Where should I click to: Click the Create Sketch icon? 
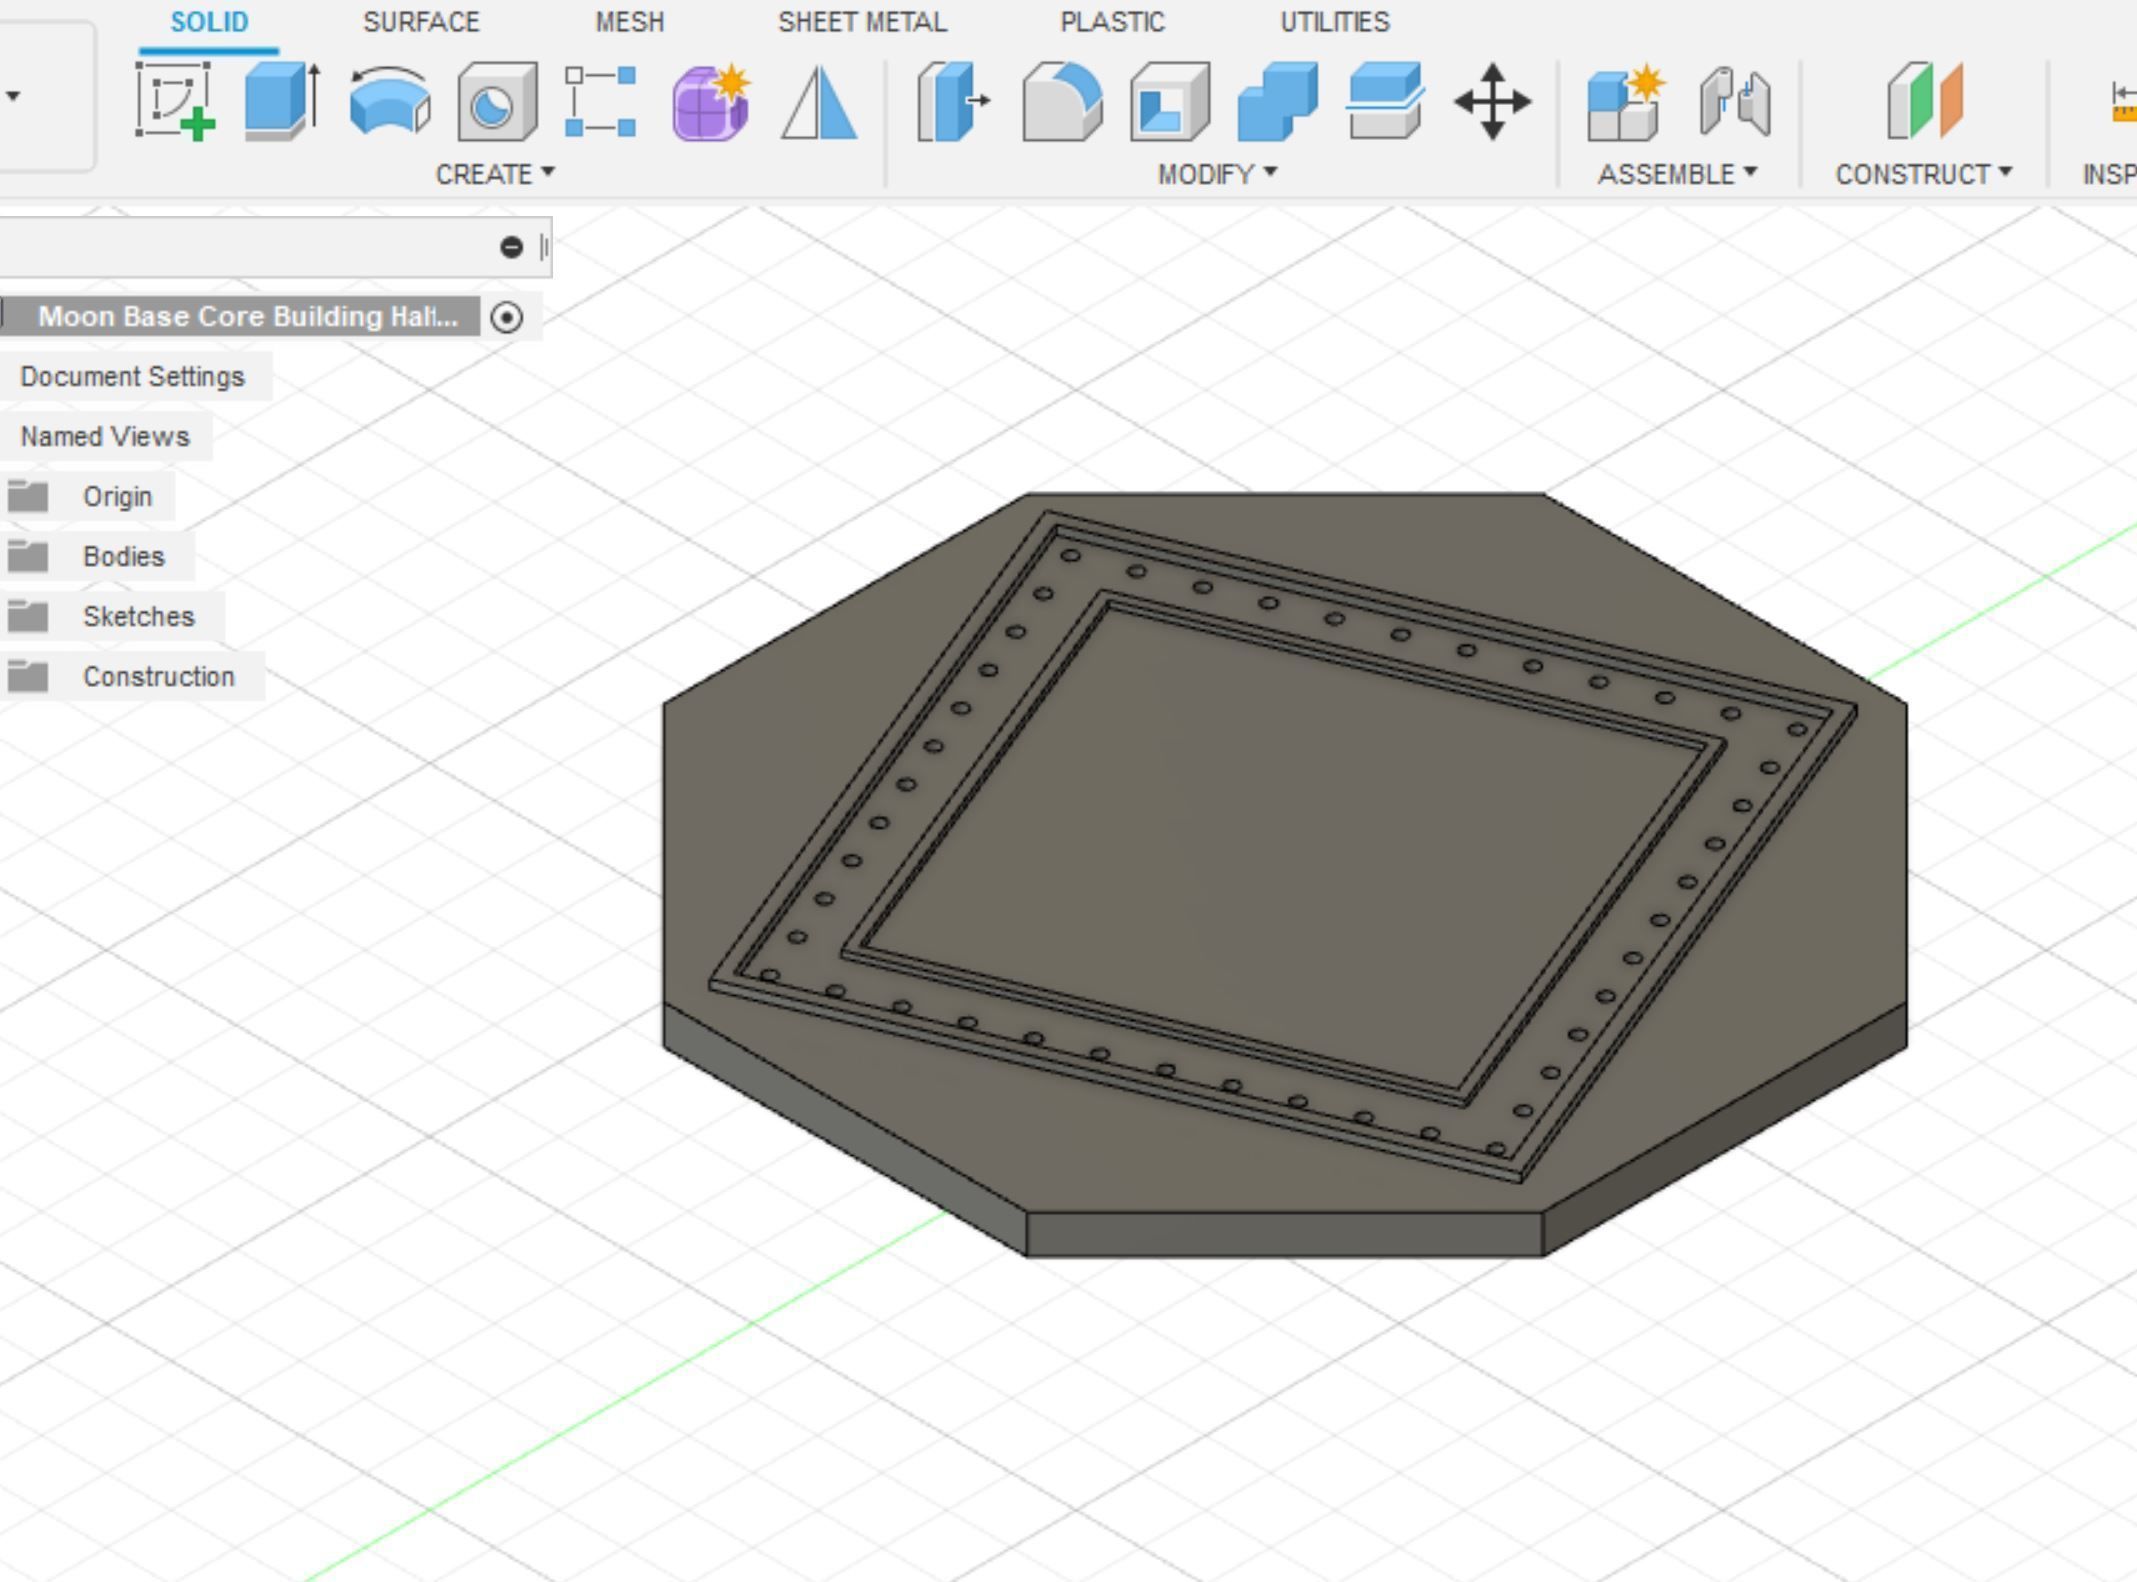175,101
